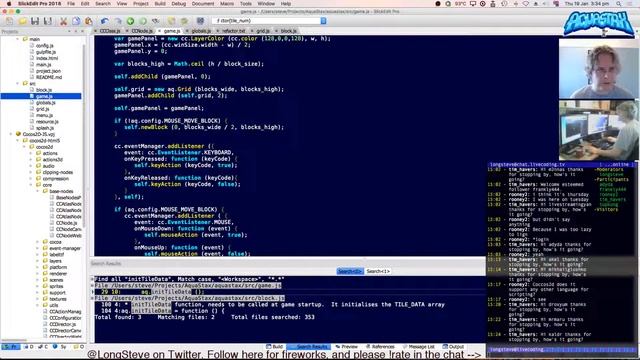This screenshot has height=360, width=640.
Task: Open the Debug menu
Action: click(178, 3)
